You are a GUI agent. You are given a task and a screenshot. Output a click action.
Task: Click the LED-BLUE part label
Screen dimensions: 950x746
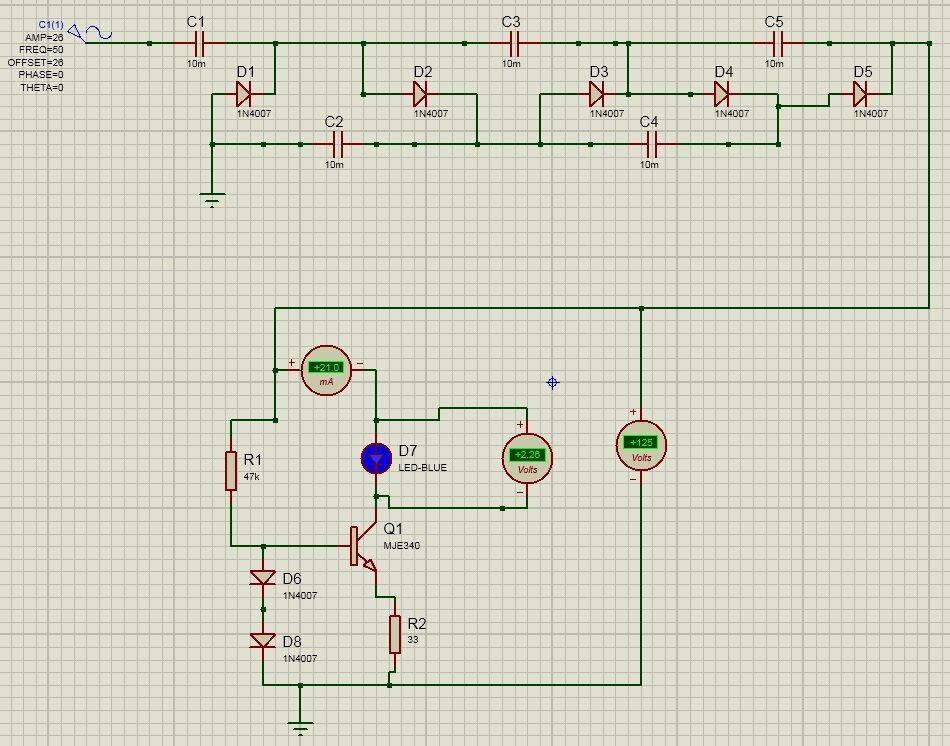(x=422, y=468)
